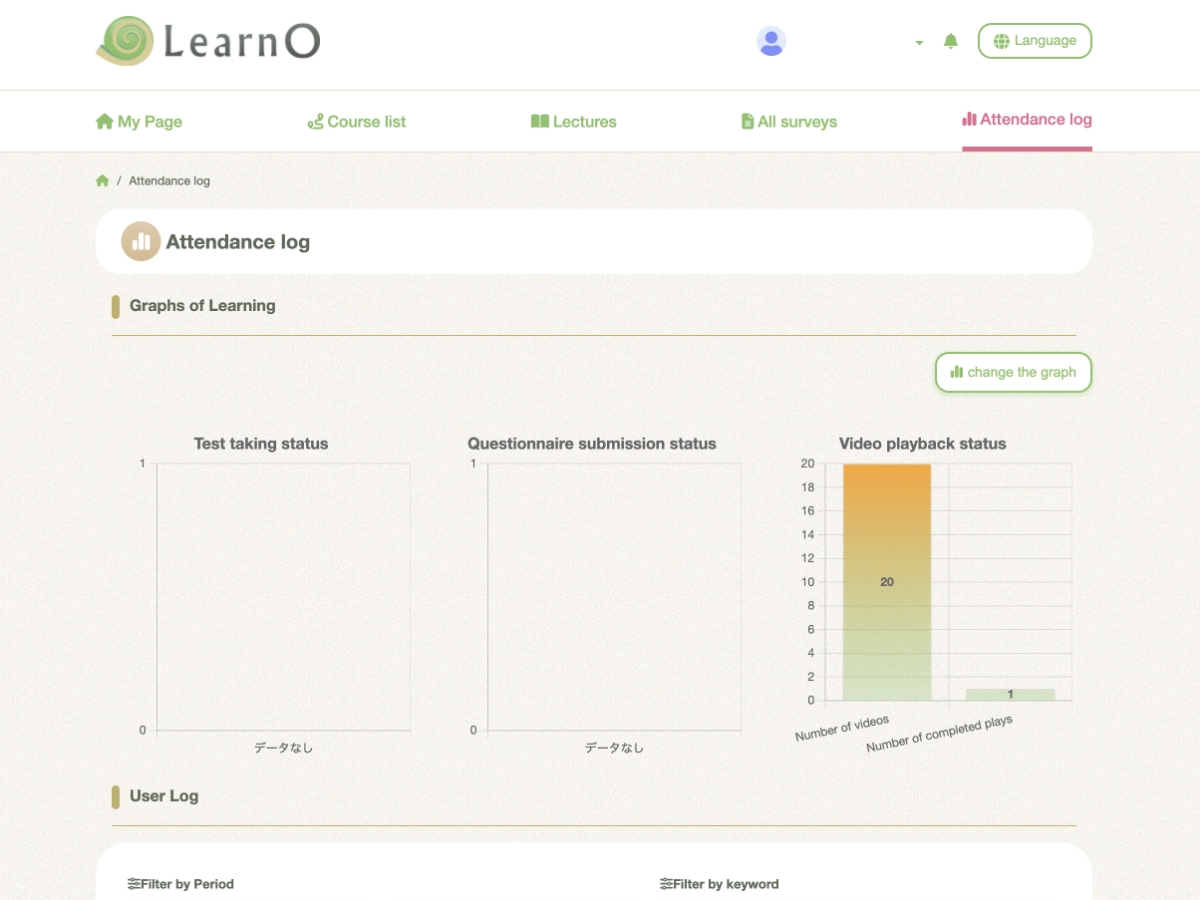
Task: Click the Number of completed plays bar
Action: point(1010,694)
